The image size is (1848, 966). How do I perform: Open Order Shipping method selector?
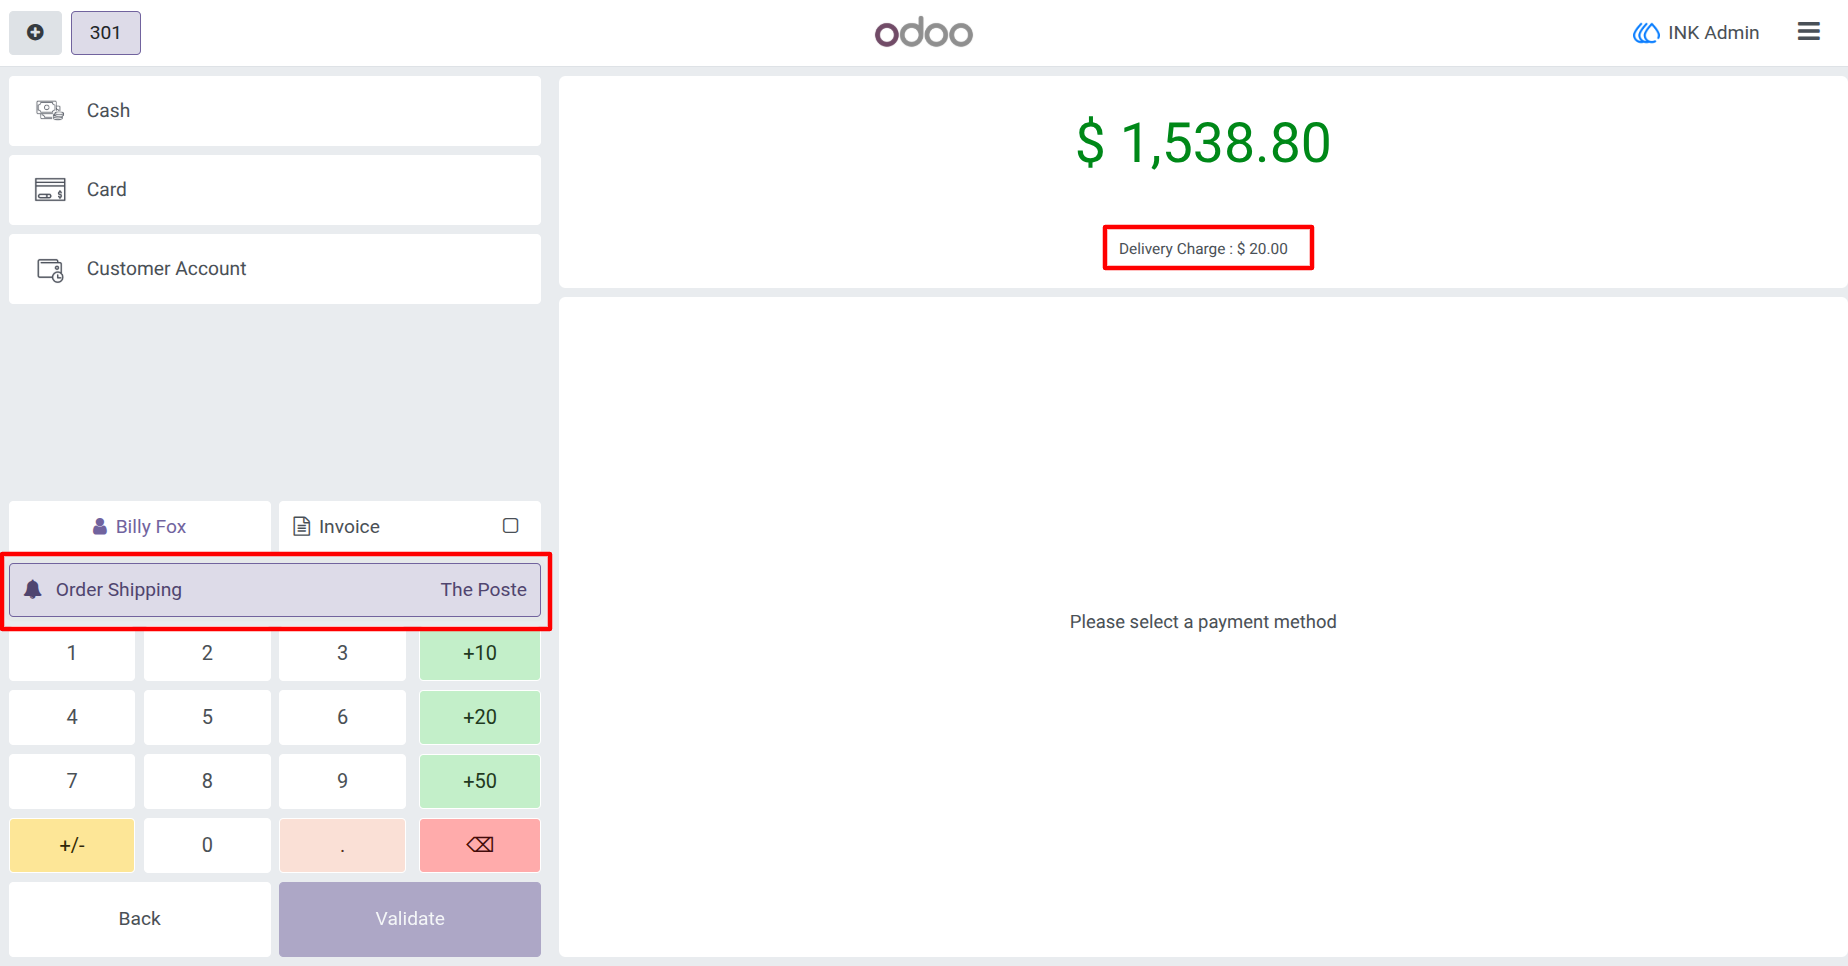point(275,590)
